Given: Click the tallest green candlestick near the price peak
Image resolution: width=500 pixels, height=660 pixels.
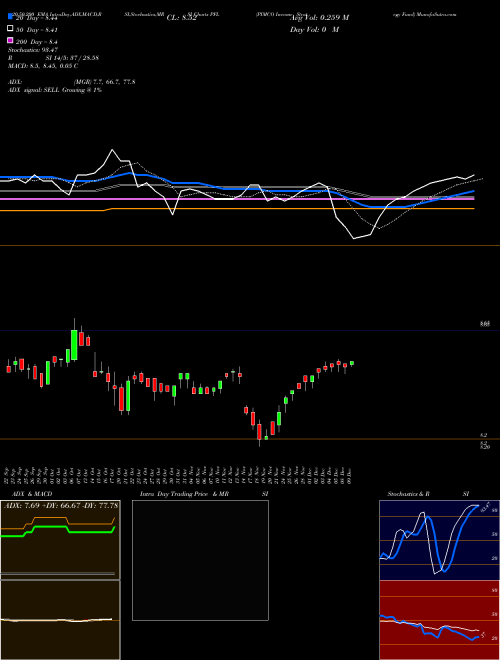Looking at the screenshot, I should 74,345.
